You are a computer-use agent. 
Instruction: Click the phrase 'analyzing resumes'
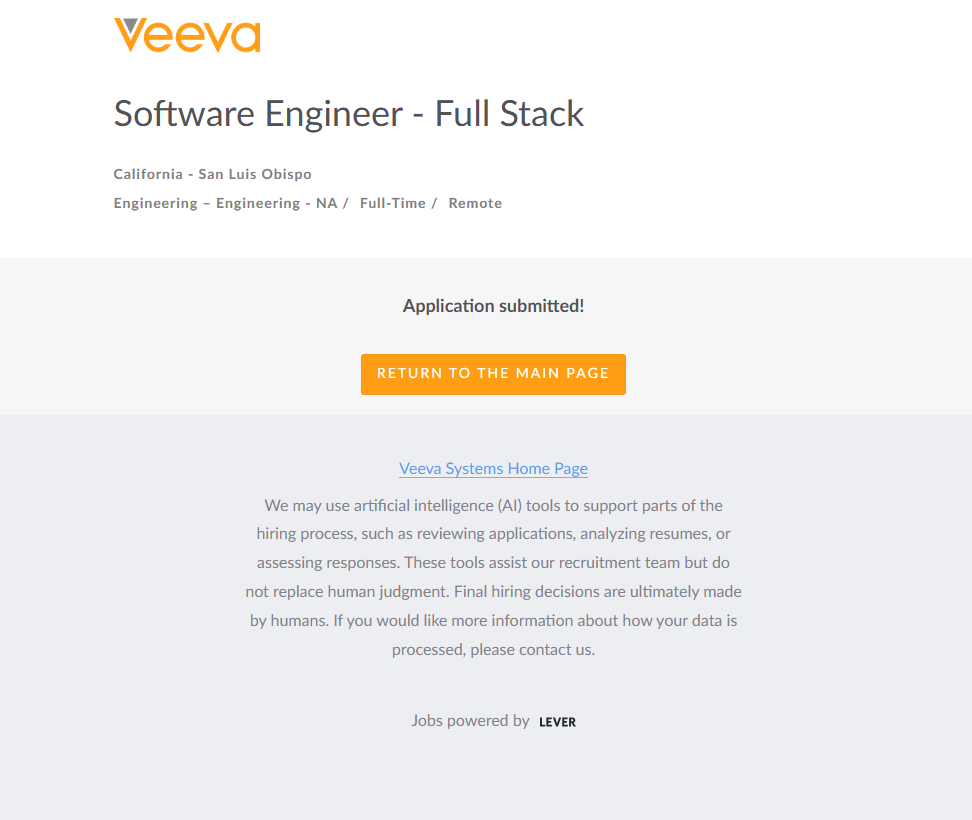coord(642,534)
